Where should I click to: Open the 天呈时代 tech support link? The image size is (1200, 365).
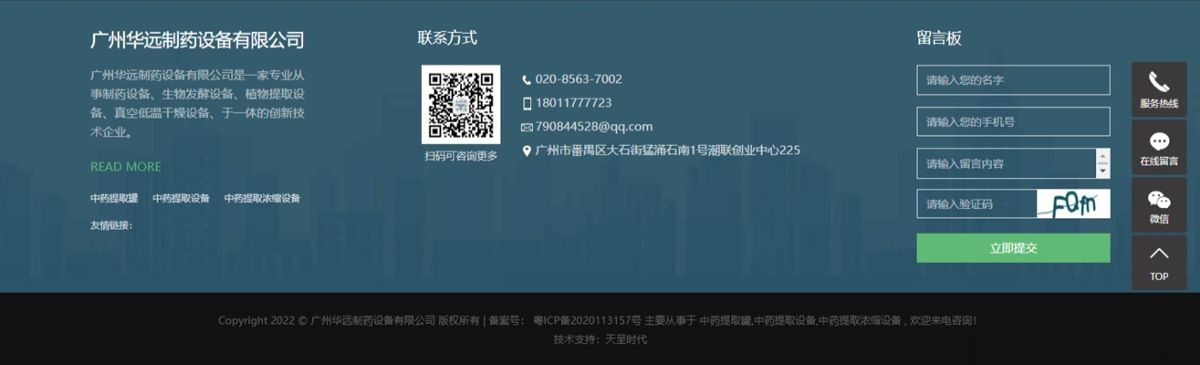(626, 340)
